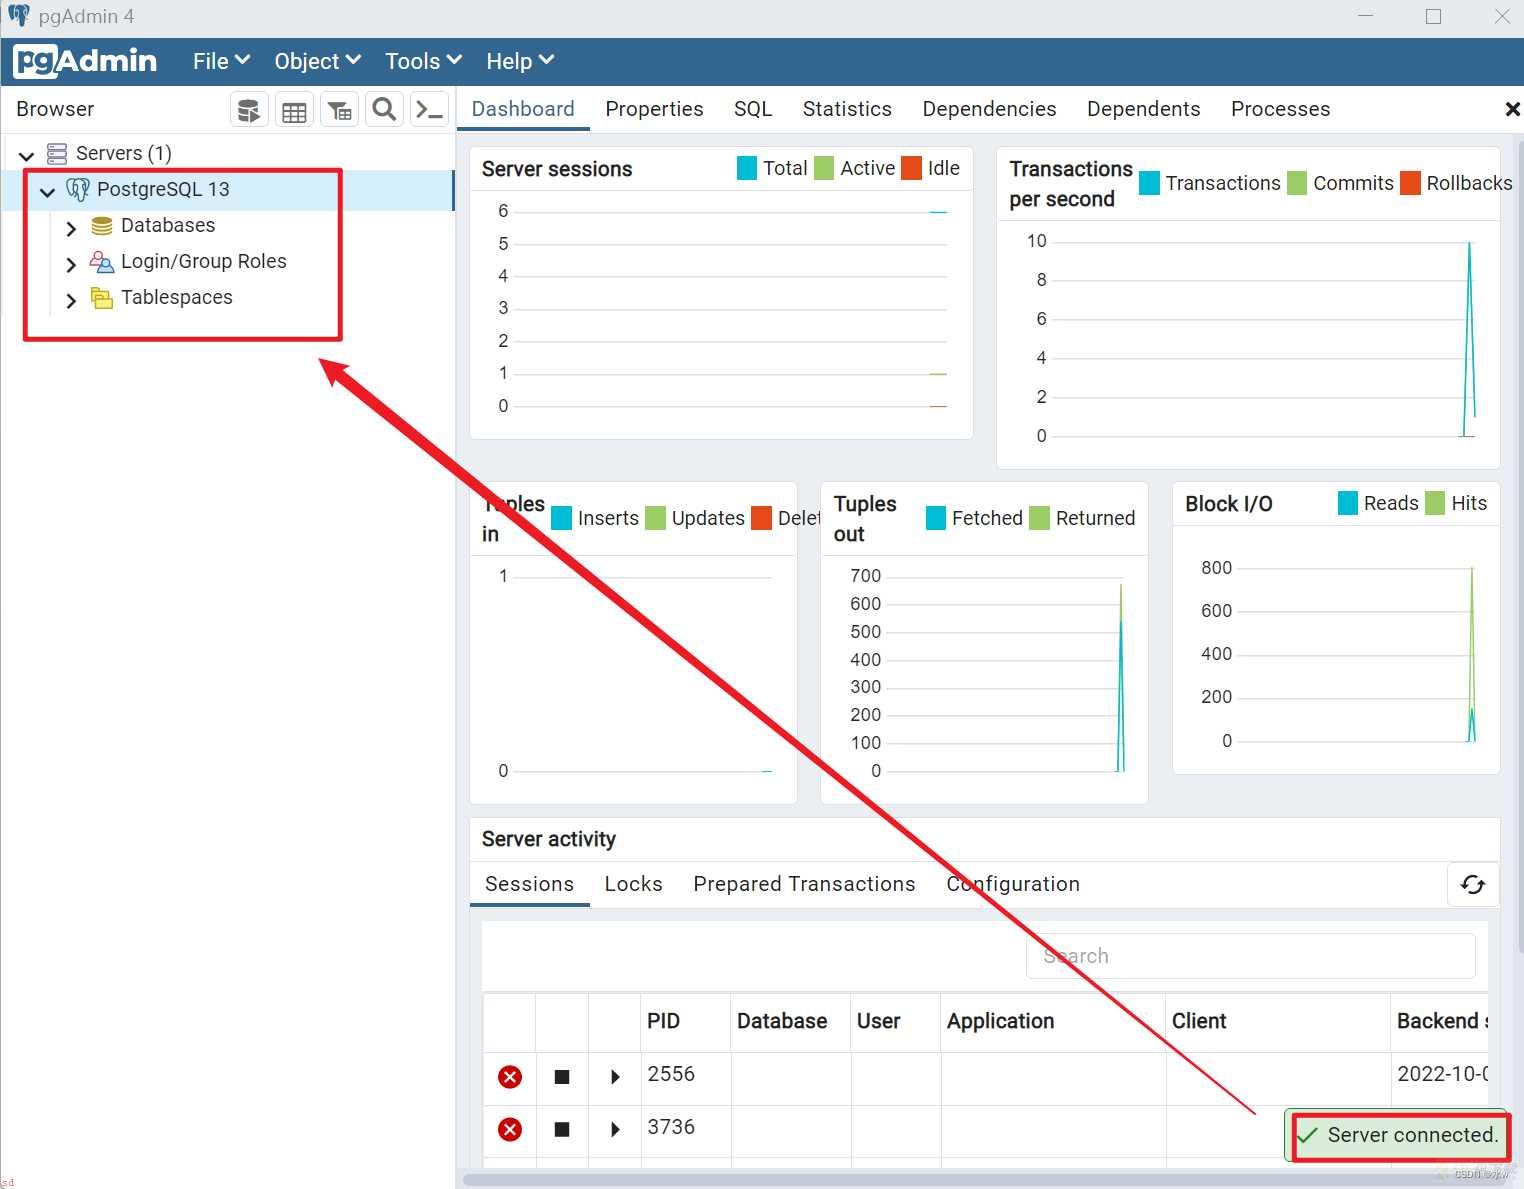Screen dimensions: 1524x1189
Task: Click the horizontal scrollbar at bottom
Action: pos(985,1179)
